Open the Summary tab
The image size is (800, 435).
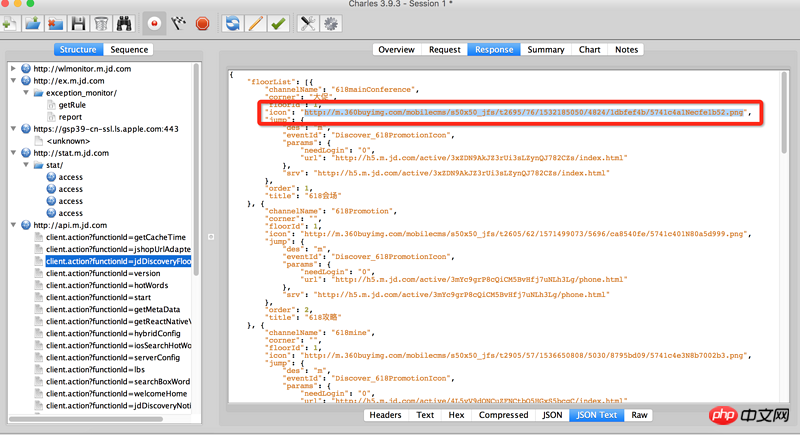tap(545, 49)
